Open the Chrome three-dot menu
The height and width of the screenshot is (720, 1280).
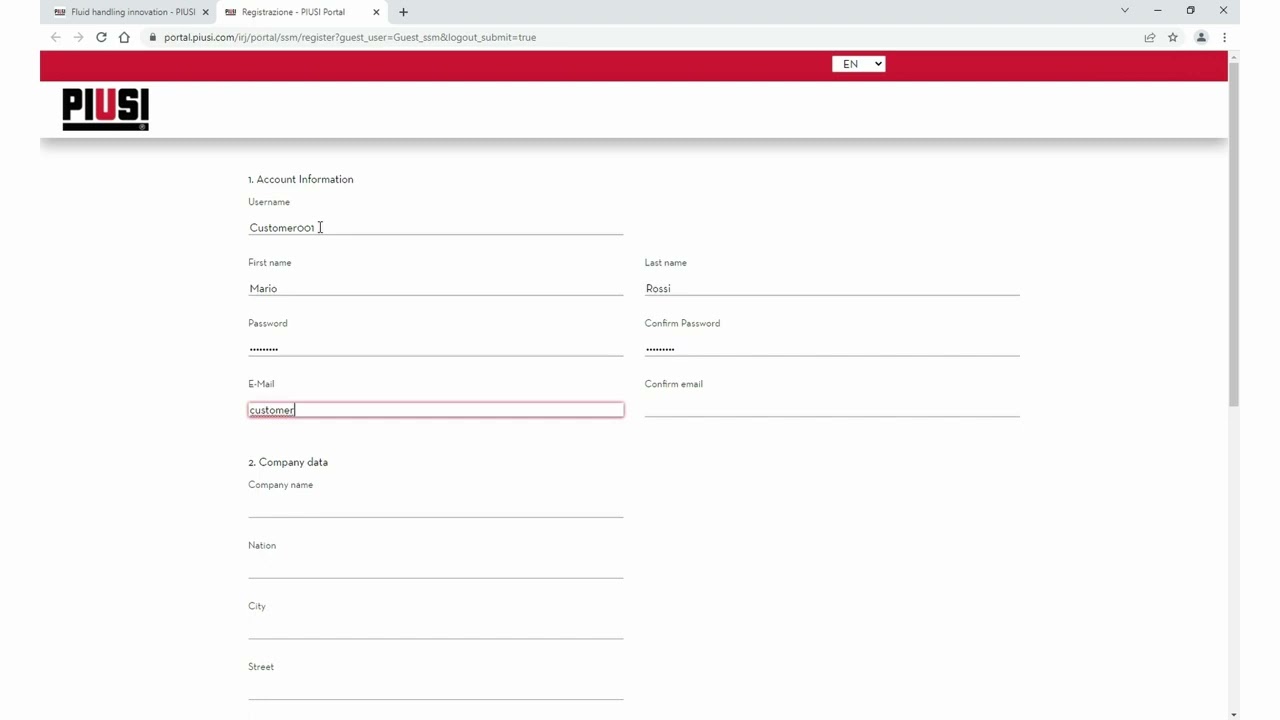1224,37
